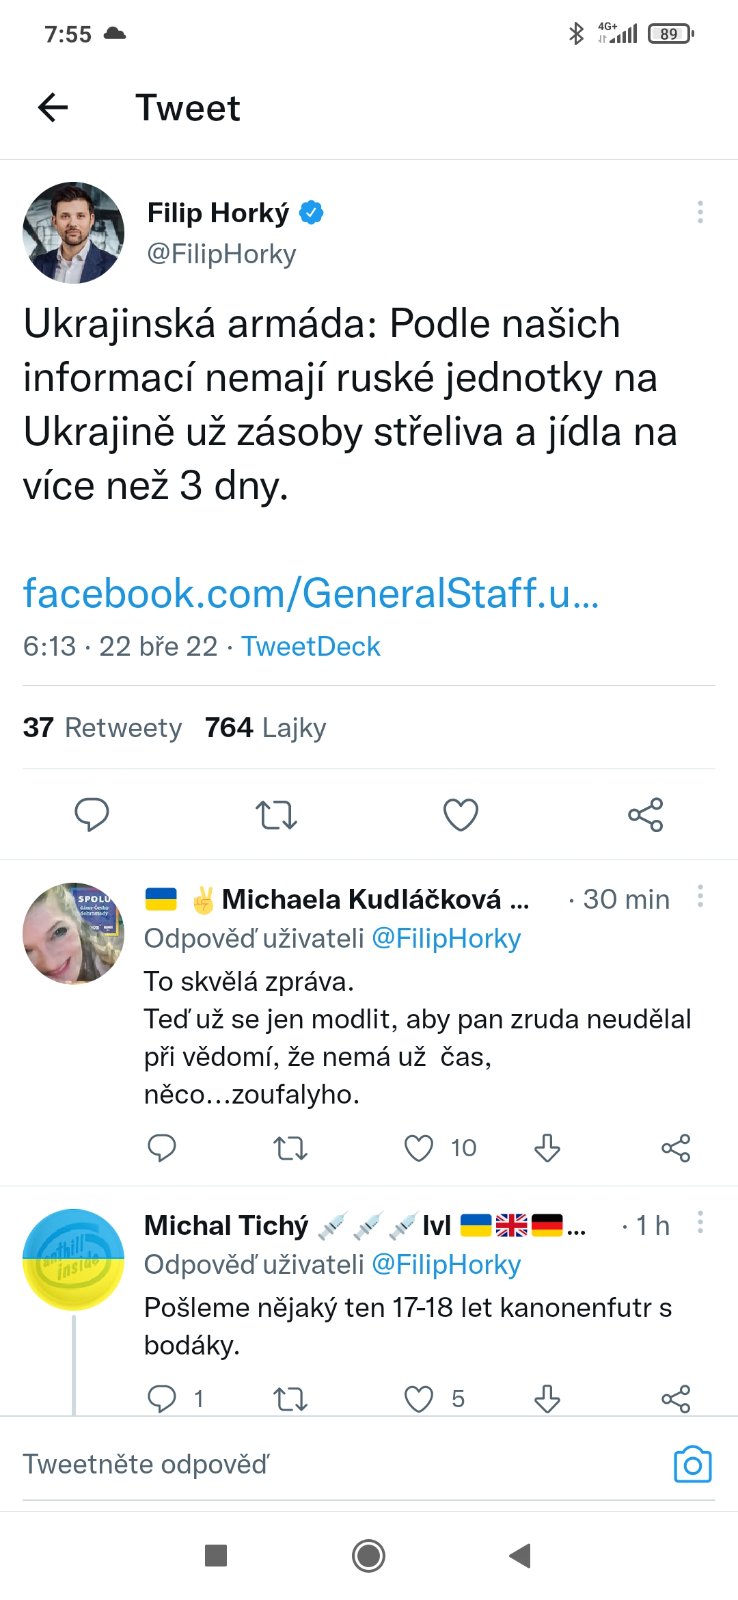Open three-dot menu on Michaela Kudláčková's reply

pos(700,896)
